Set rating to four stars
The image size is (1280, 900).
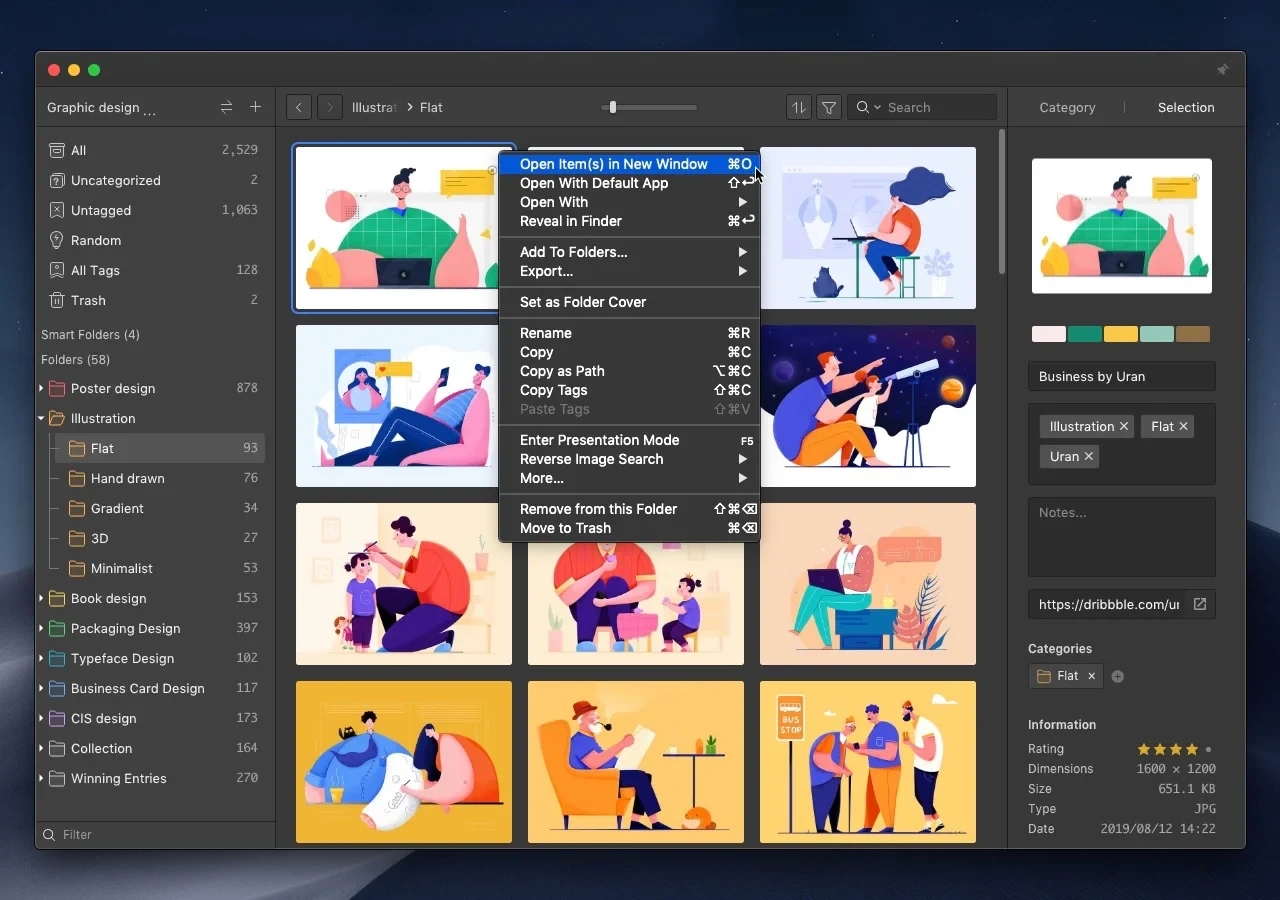[x=1192, y=749]
